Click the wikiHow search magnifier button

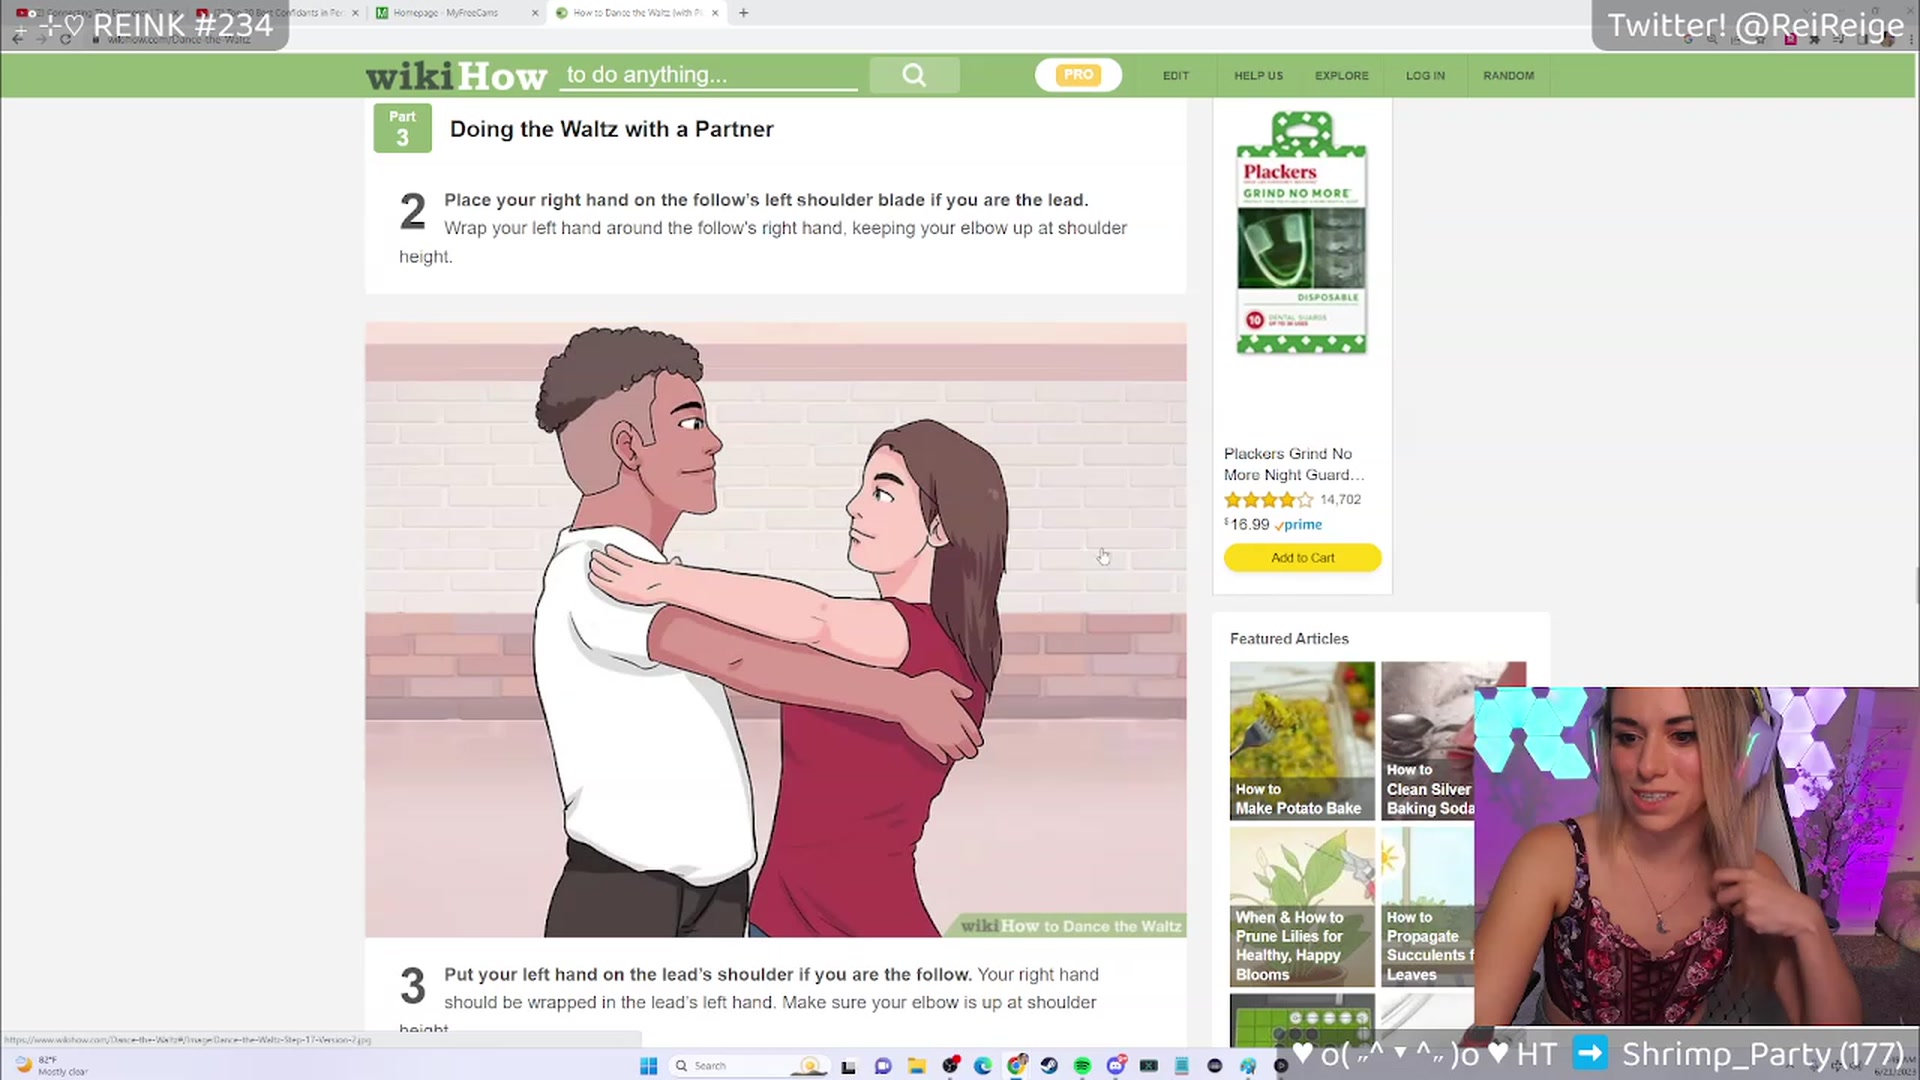[x=914, y=75]
